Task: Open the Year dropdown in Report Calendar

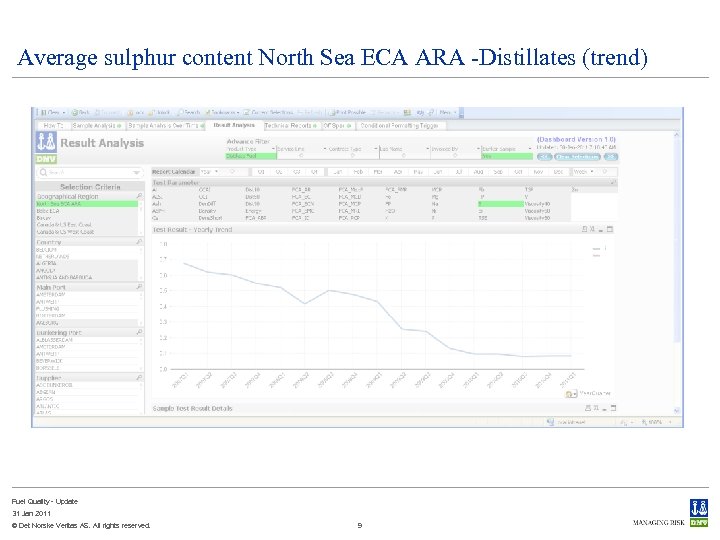Action: 217,172
